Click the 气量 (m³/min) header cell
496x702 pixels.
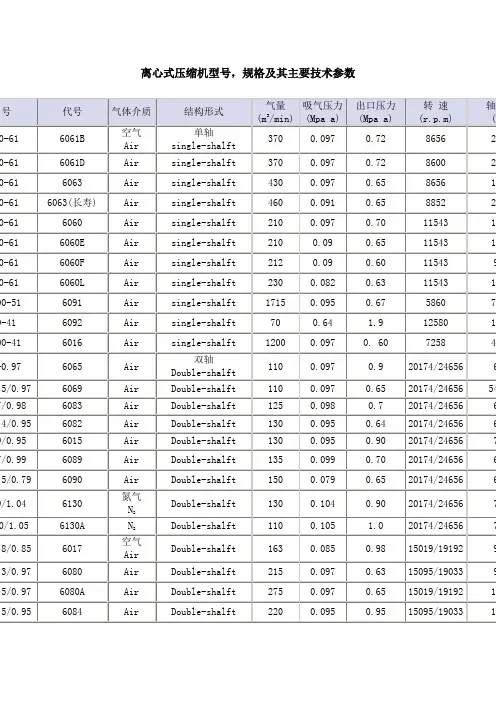[x=275, y=112]
